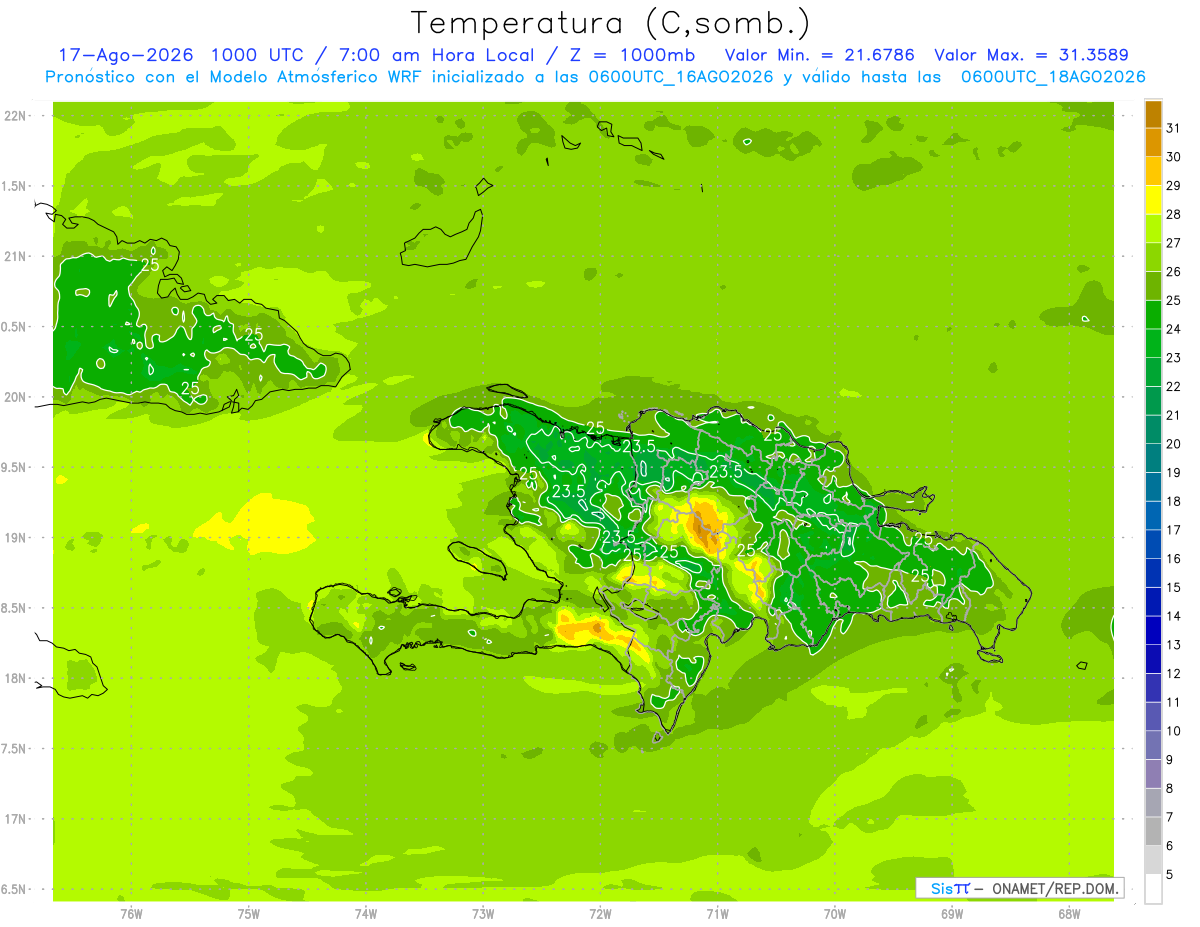1200x927 pixels.
Task: Click the '74W' longitude axis label
Action: pyautogui.click(x=366, y=914)
